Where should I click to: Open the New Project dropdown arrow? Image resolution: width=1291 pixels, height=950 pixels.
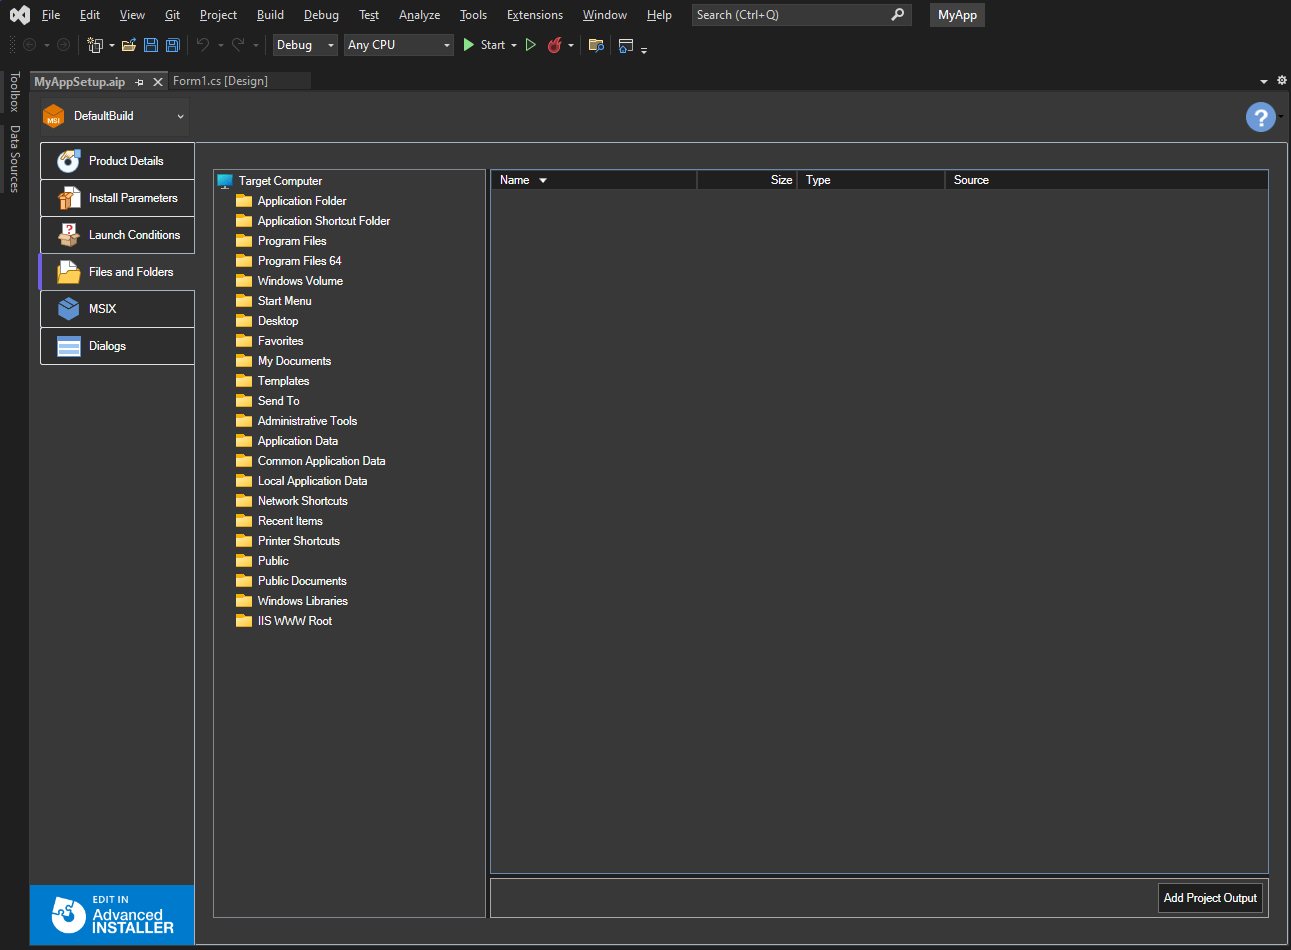[111, 45]
